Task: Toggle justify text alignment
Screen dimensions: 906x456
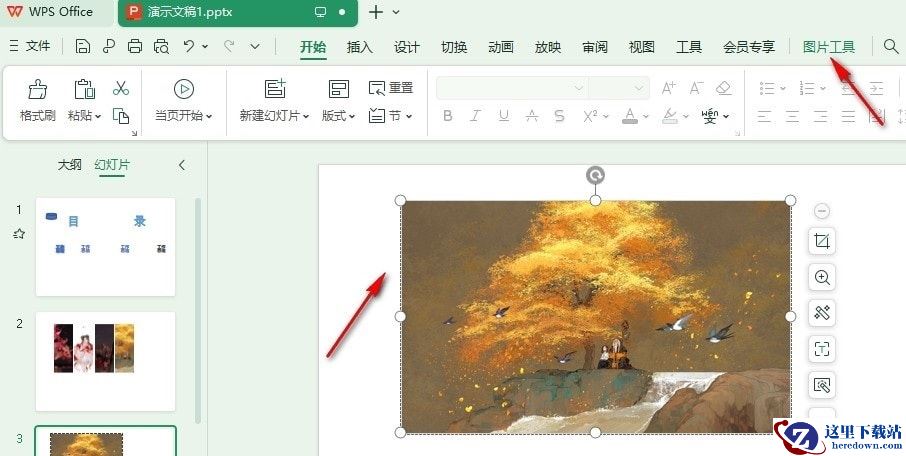Action: click(x=848, y=116)
